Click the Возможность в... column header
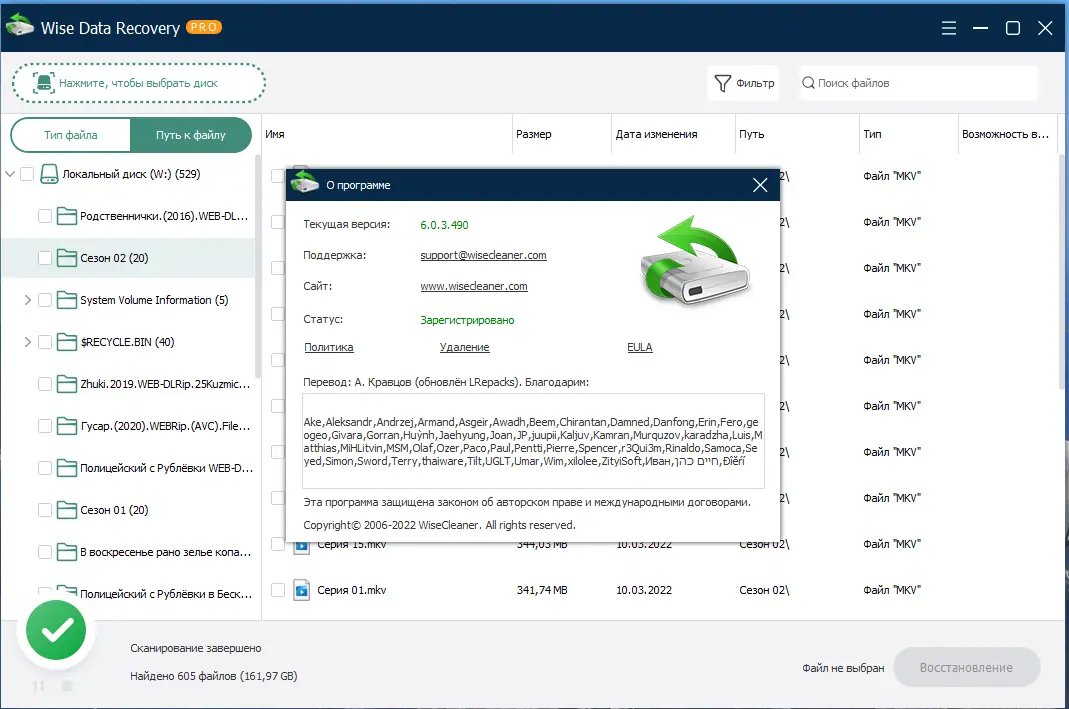This screenshot has height=709, width=1069. (x=1007, y=134)
